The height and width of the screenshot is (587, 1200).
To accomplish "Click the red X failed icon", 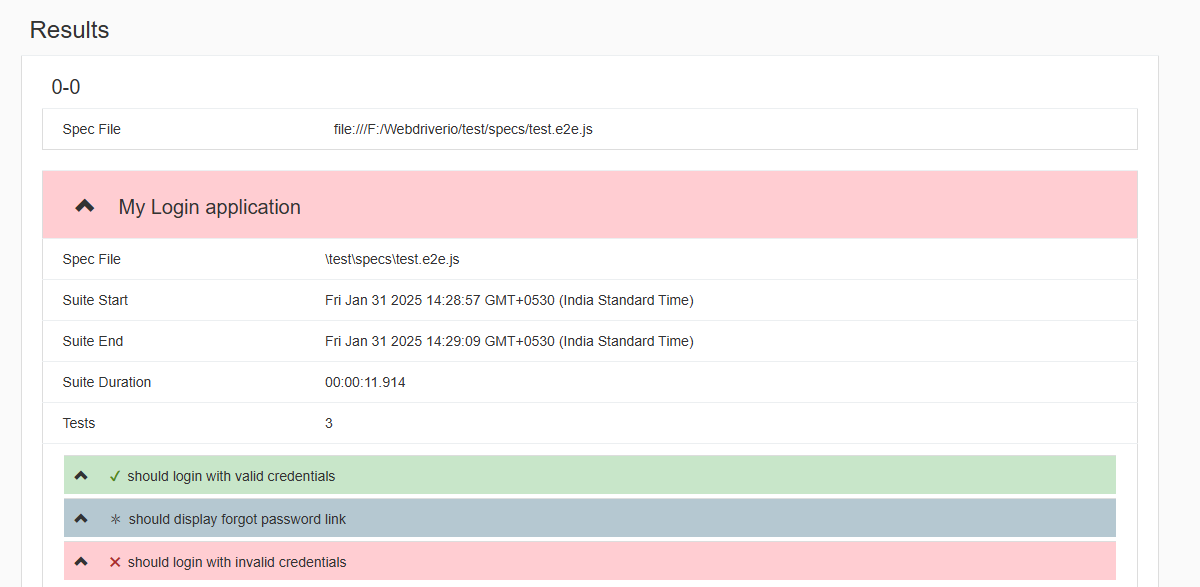I will point(115,562).
